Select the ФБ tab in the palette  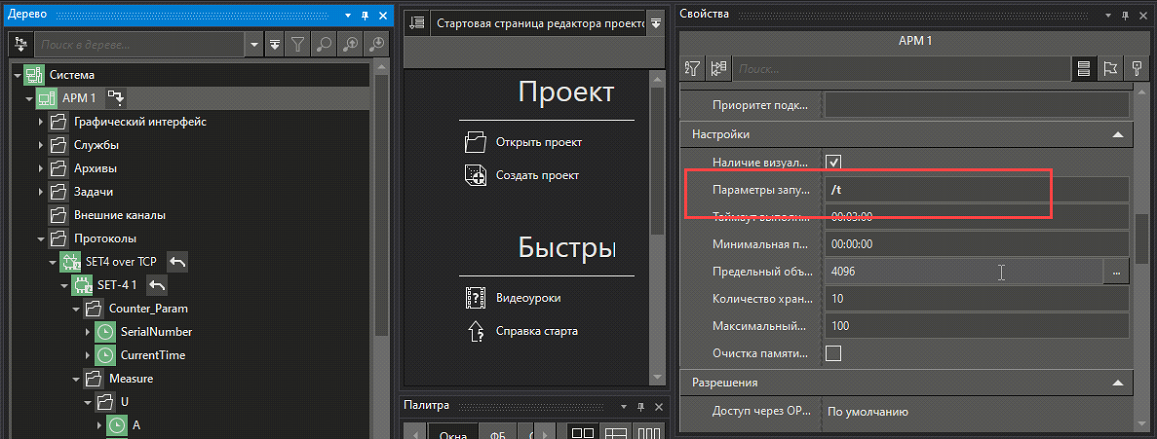[x=497, y=434]
